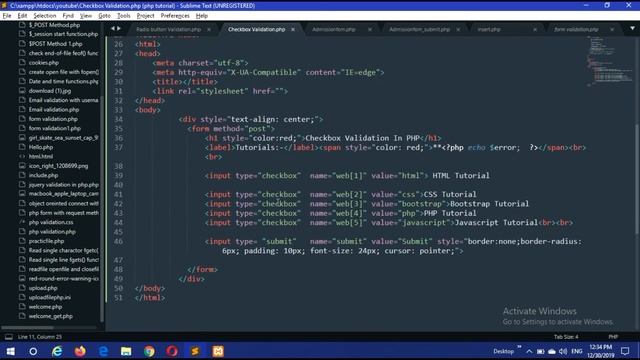Click the Cortana search circle
The image size is (640, 360).
pyautogui.click(x=33, y=351)
